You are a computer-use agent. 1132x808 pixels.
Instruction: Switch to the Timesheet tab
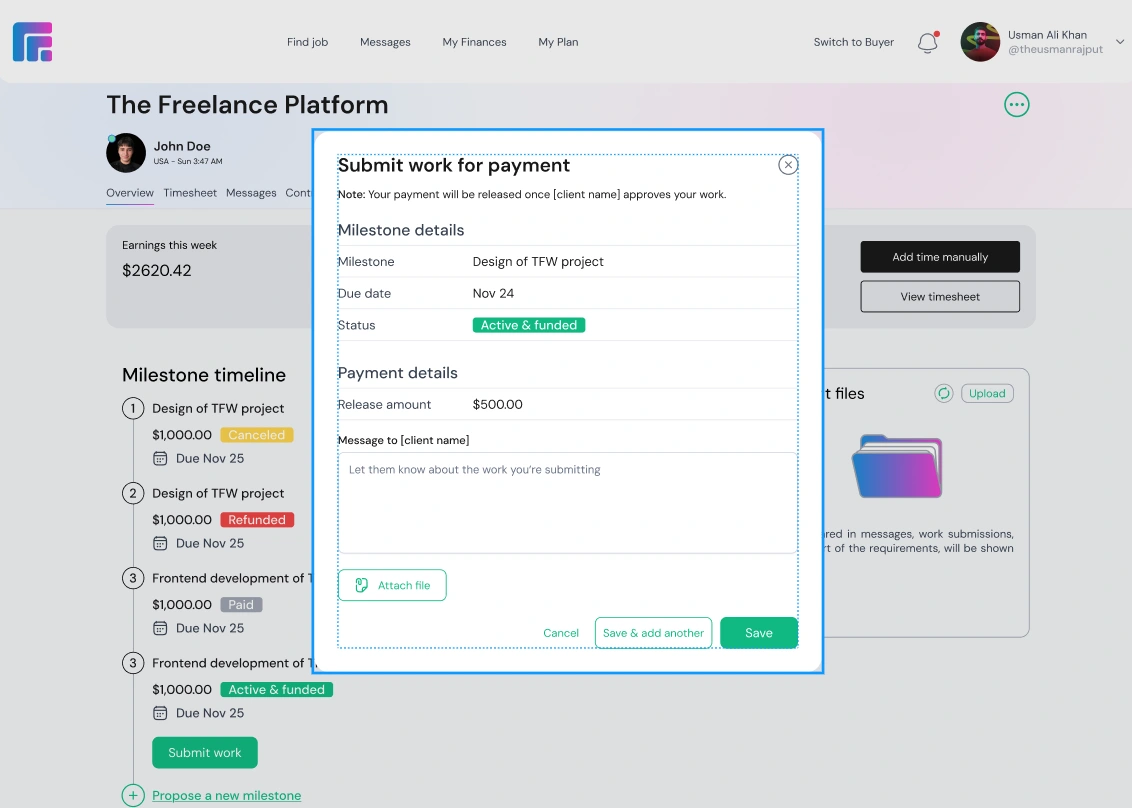coord(190,193)
